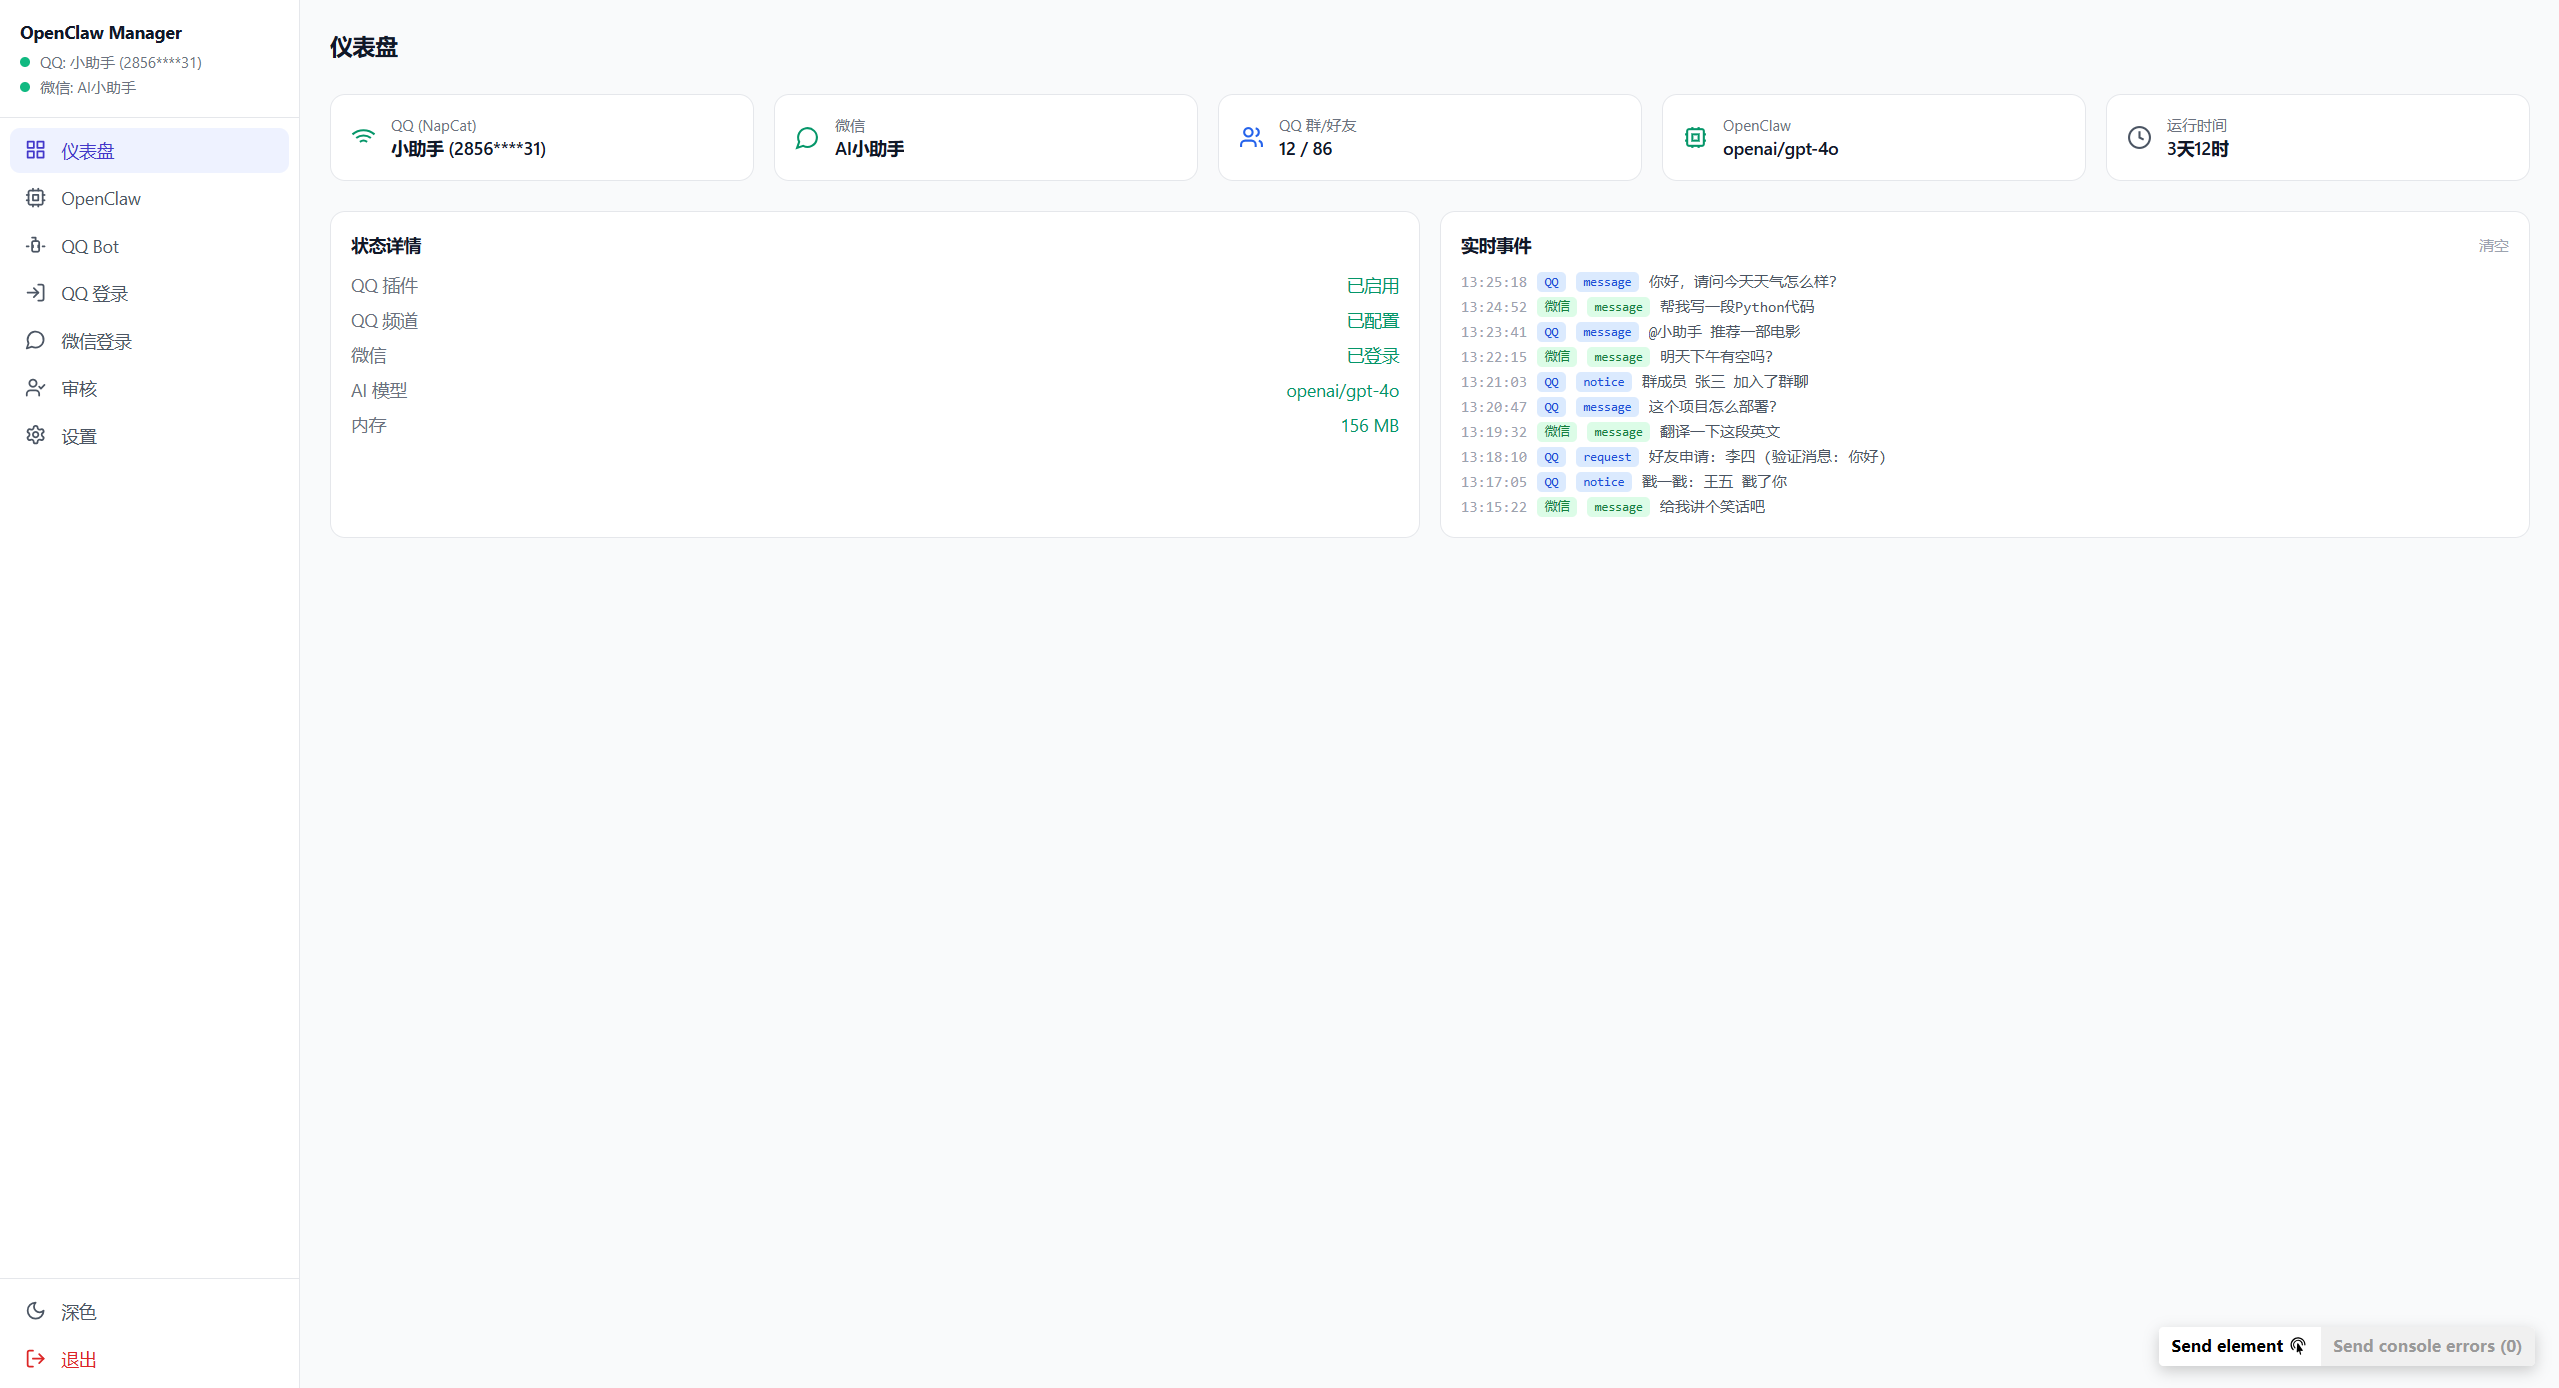Click the wifi icon on QQ (NapCat) card
Screen dimensions: 2559x1388
364,137
